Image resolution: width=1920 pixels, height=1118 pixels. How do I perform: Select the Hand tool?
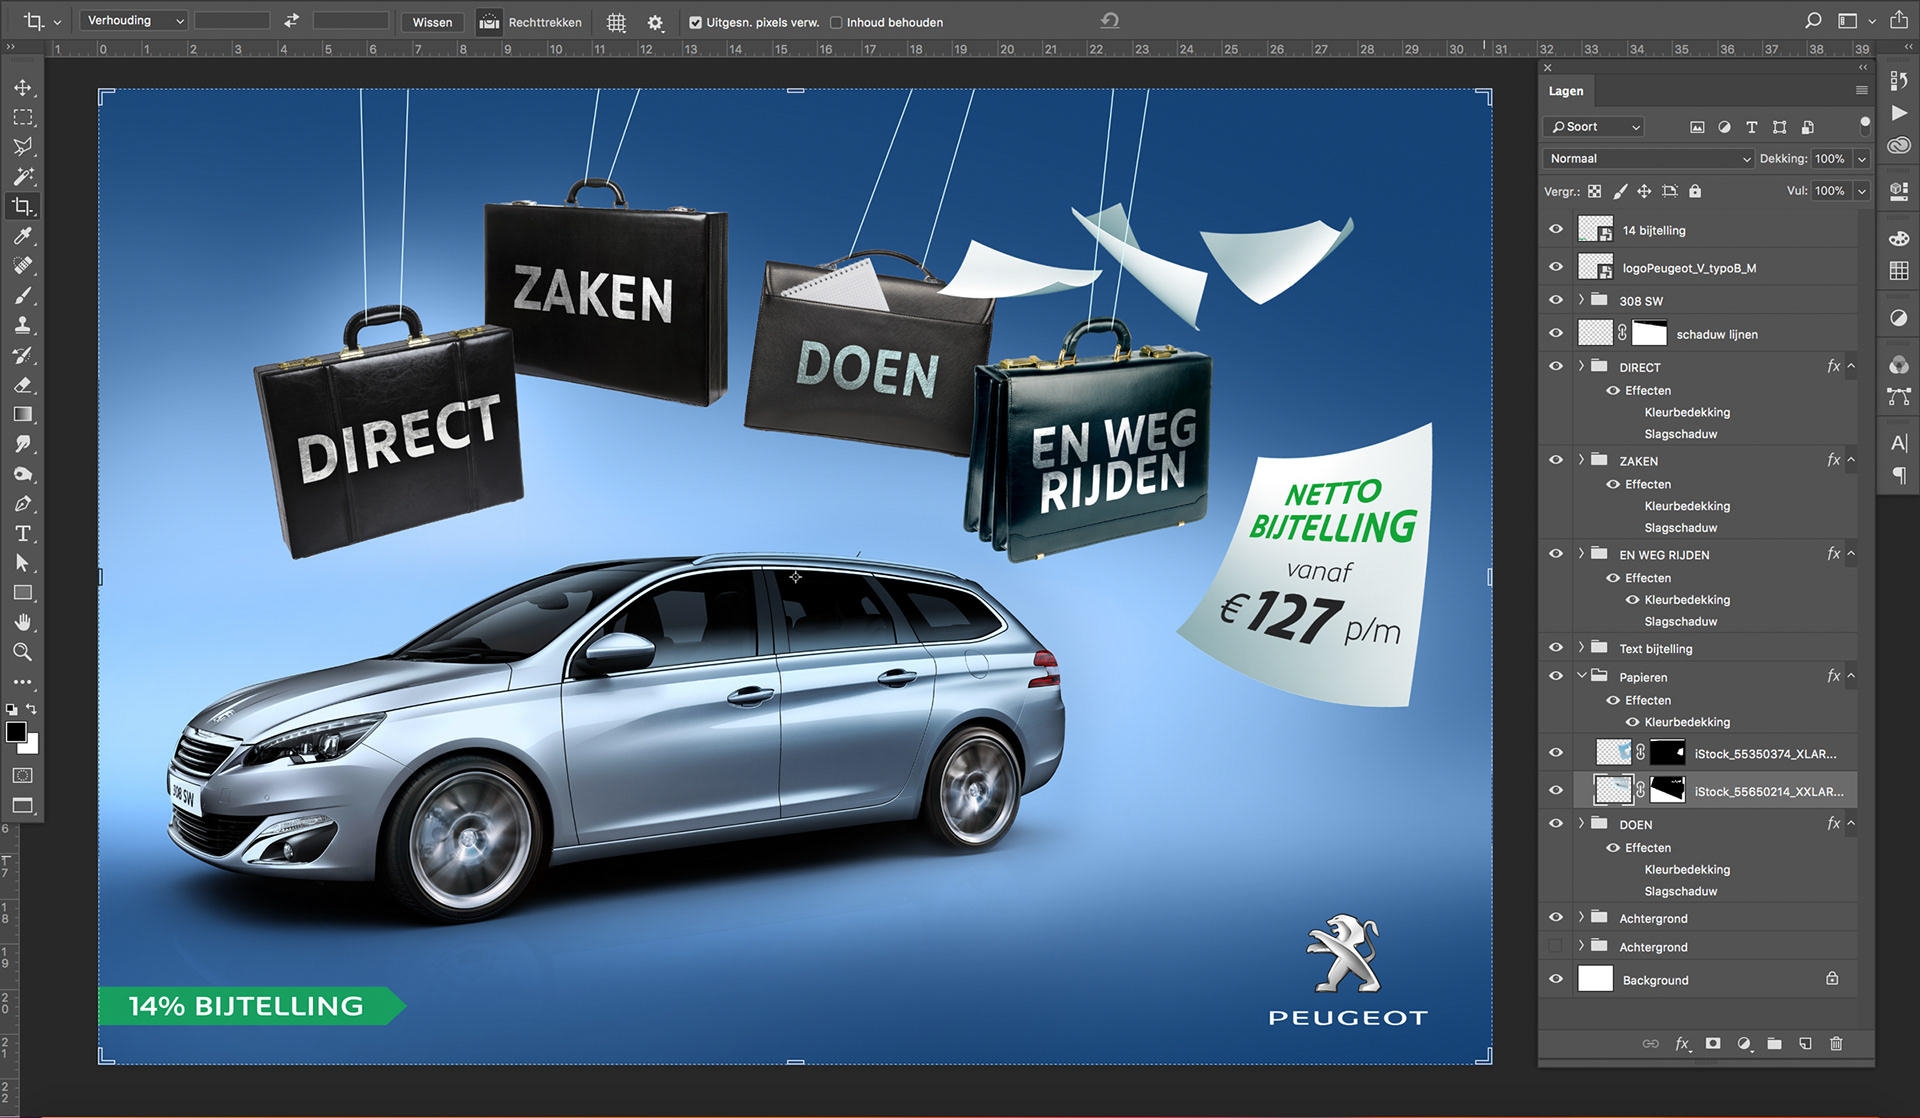pos(22,622)
